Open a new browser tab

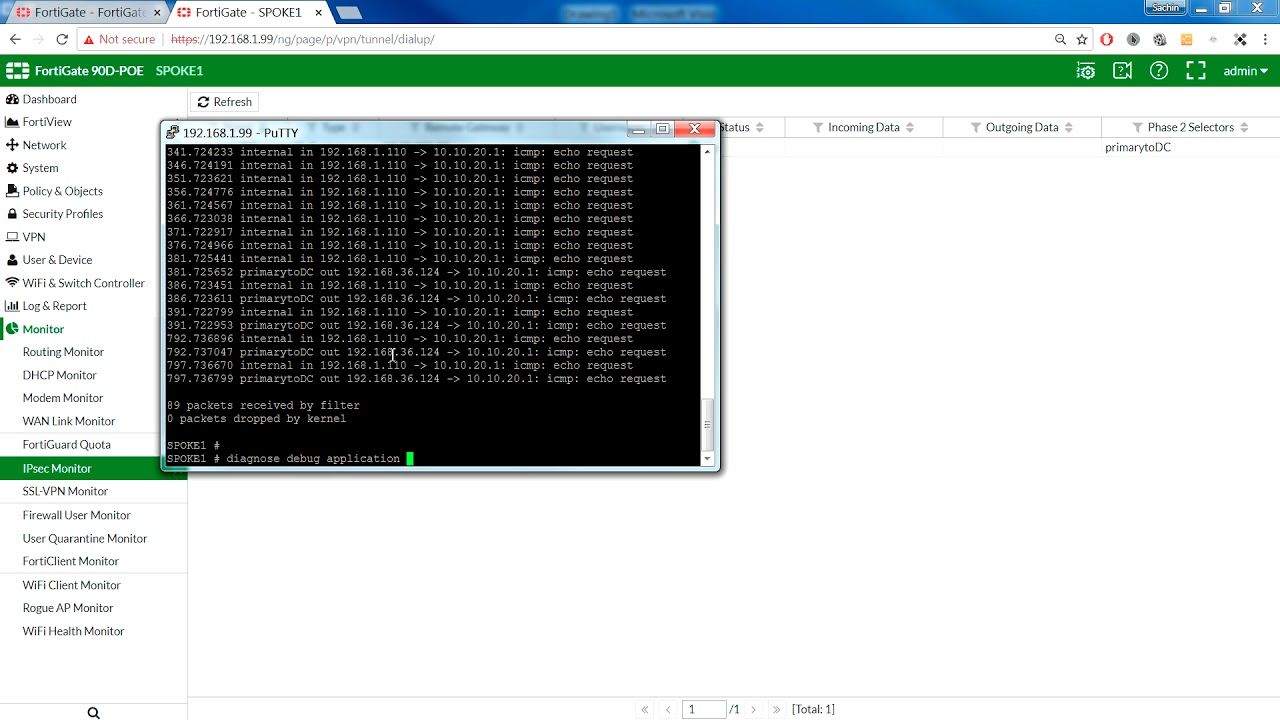coord(349,13)
